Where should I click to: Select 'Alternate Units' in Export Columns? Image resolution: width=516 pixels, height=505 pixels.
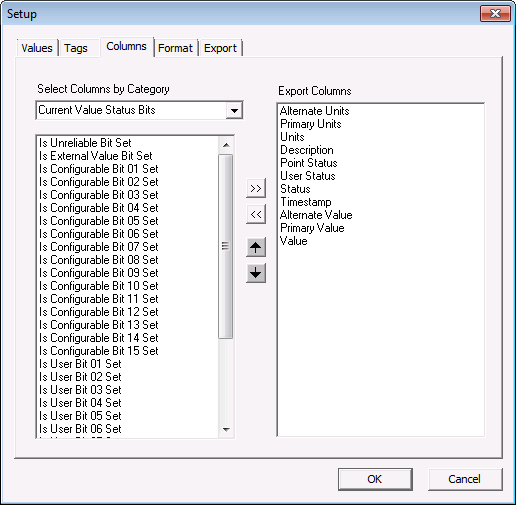(314, 111)
